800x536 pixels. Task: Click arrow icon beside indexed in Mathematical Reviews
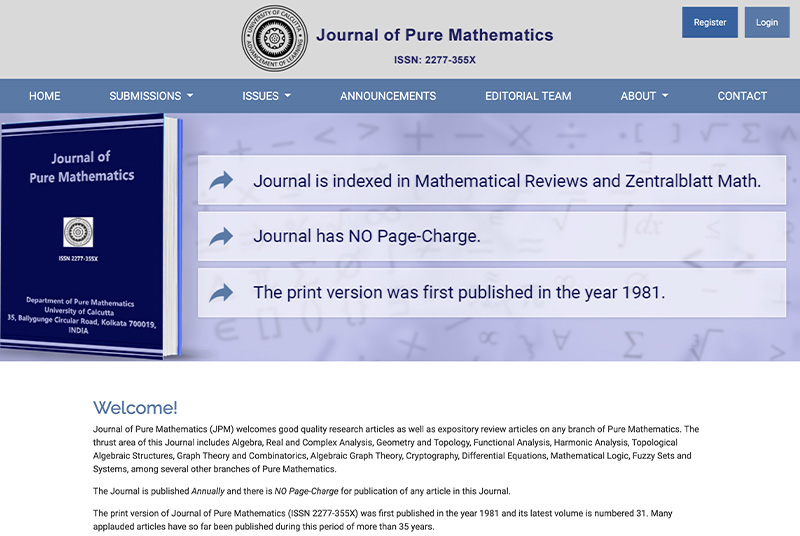pyautogui.click(x=221, y=181)
